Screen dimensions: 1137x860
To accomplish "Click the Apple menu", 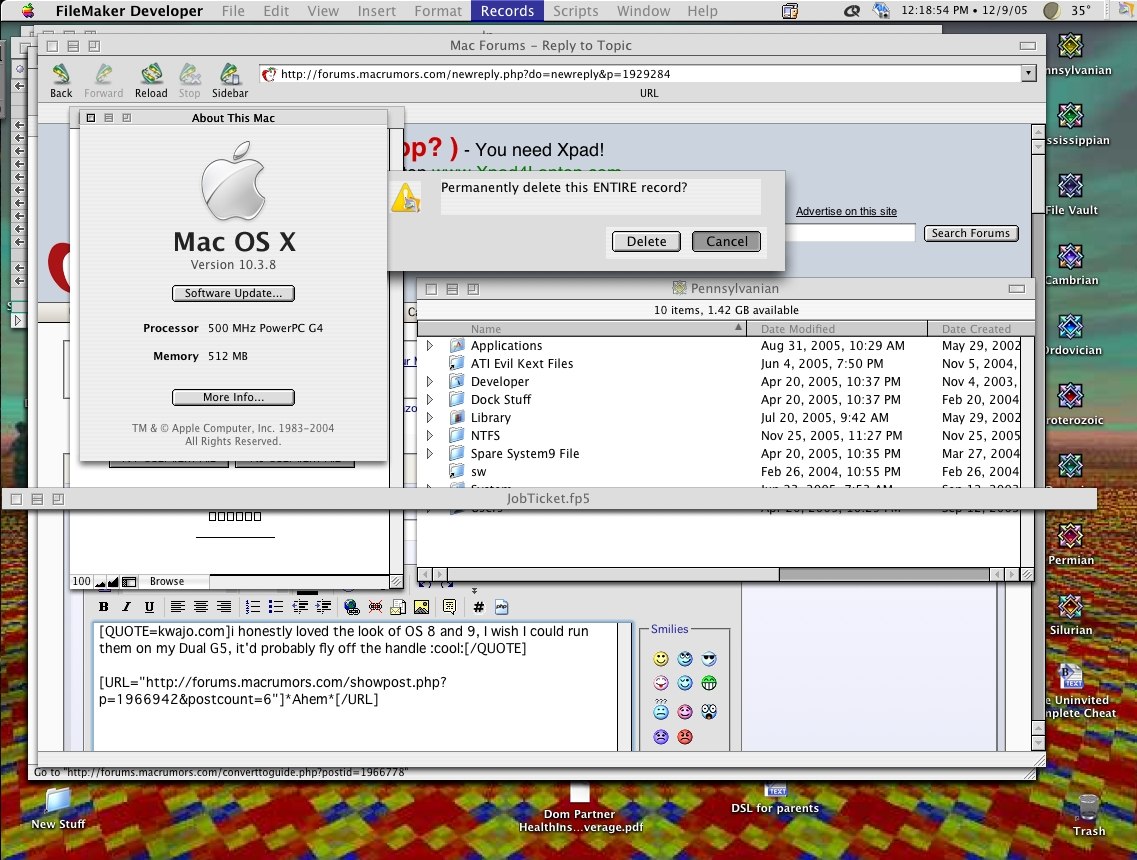I will (x=28, y=11).
